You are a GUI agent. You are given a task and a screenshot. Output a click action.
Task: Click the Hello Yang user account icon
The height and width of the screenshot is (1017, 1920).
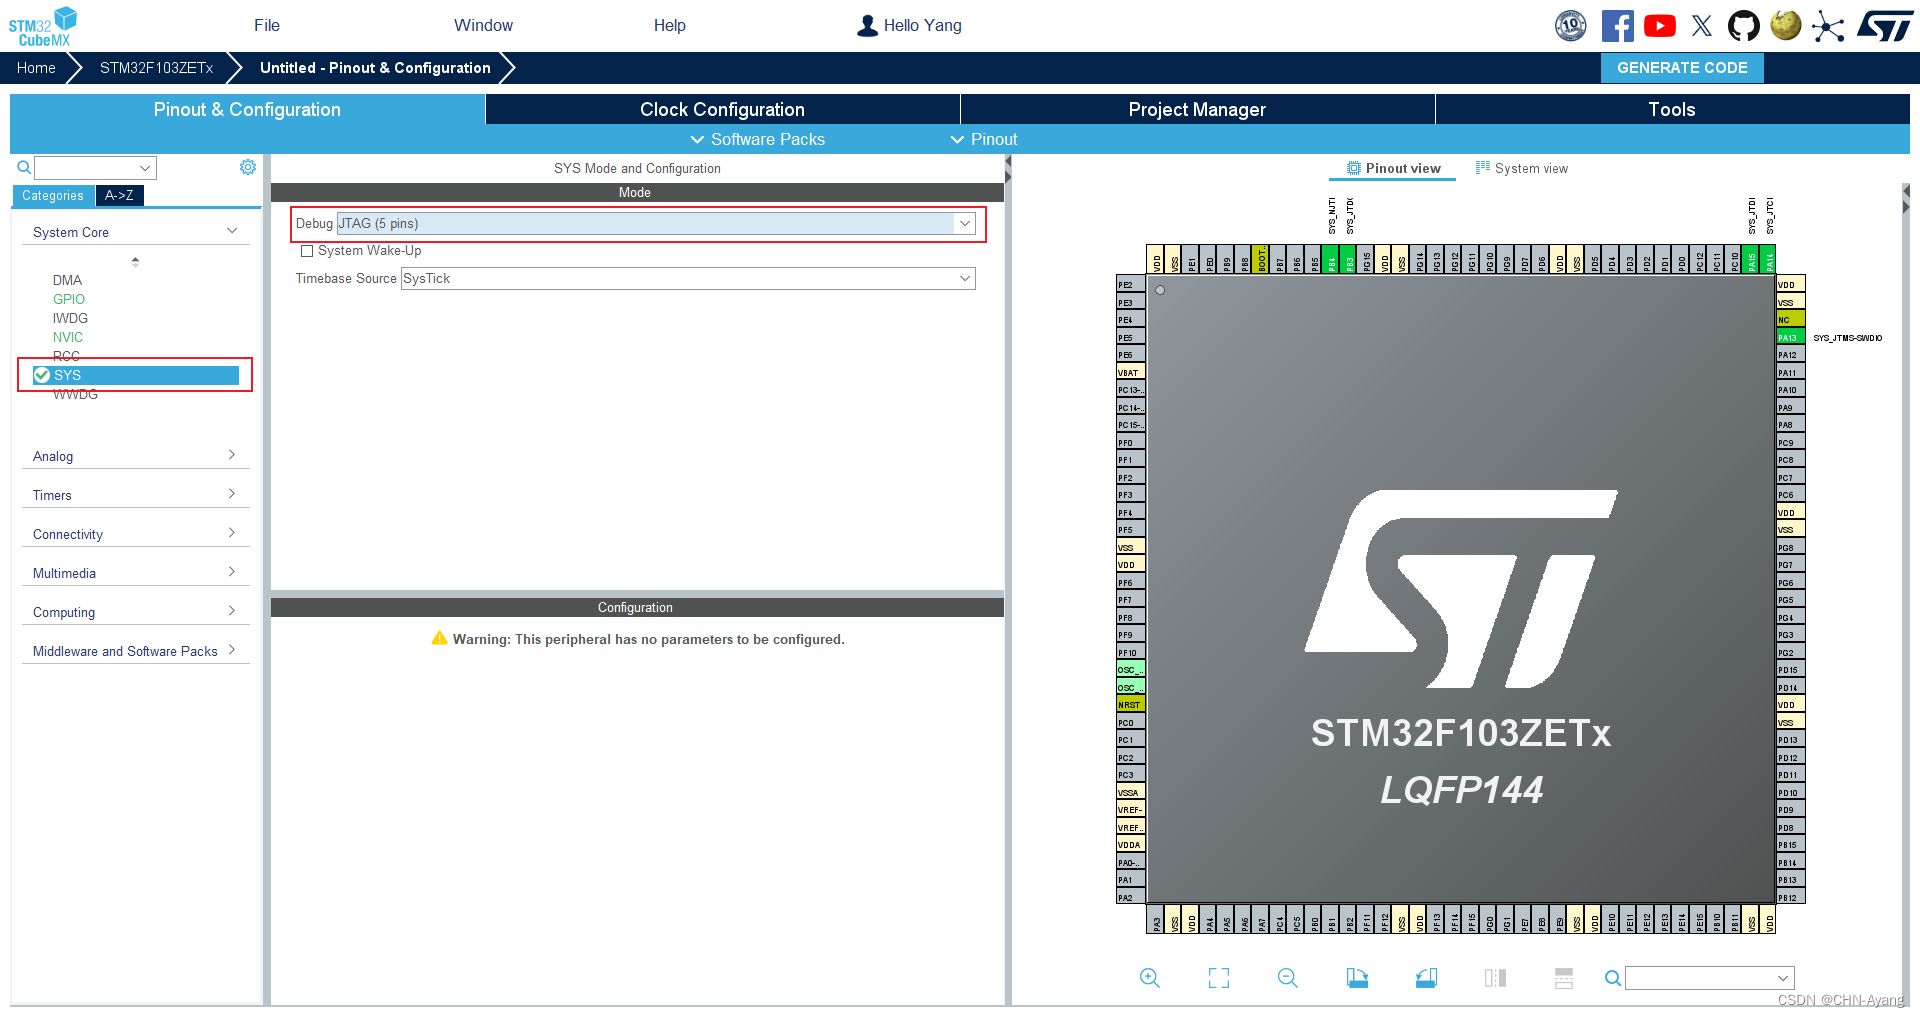[867, 26]
